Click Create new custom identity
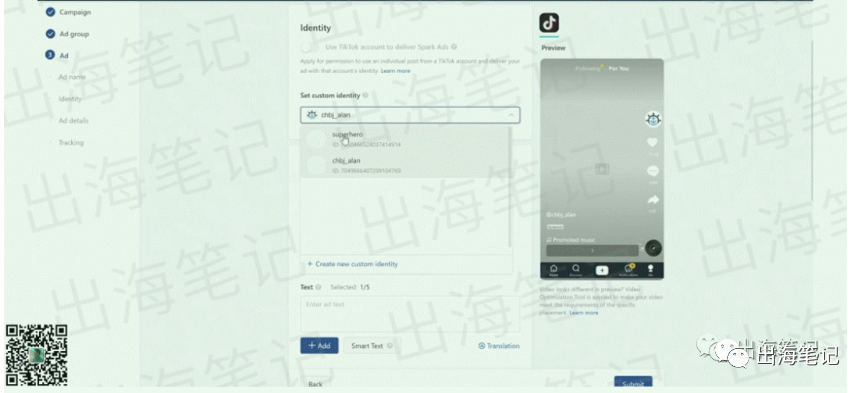 (352, 264)
